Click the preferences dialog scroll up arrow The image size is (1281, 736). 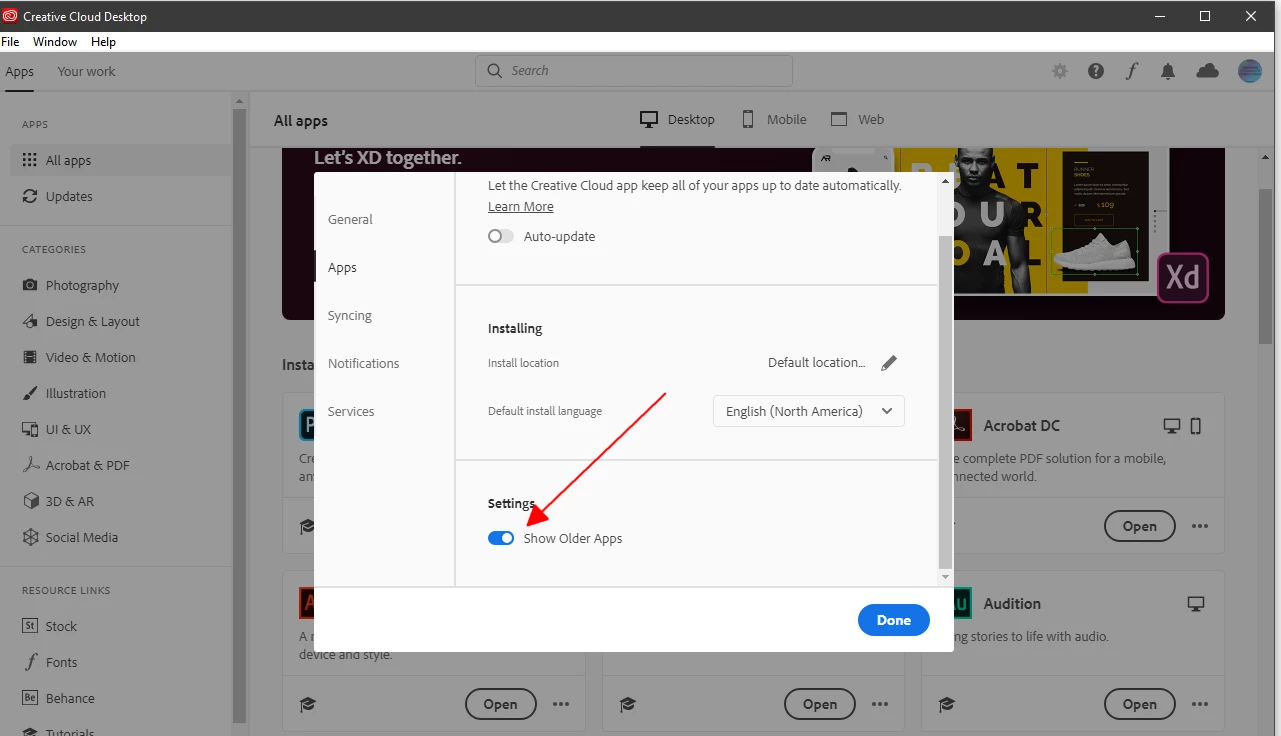tap(946, 182)
